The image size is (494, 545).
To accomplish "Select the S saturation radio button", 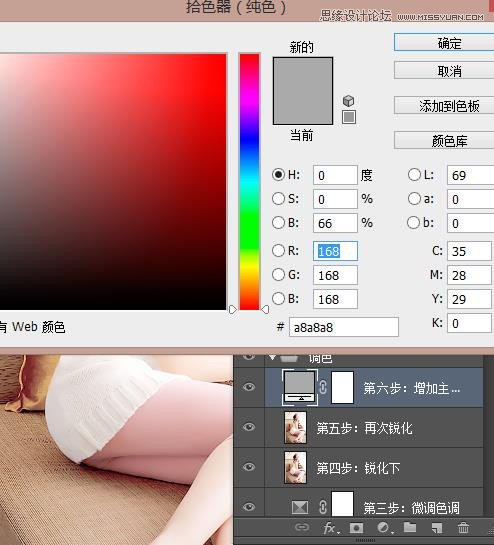I will click(x=278, y=198).
